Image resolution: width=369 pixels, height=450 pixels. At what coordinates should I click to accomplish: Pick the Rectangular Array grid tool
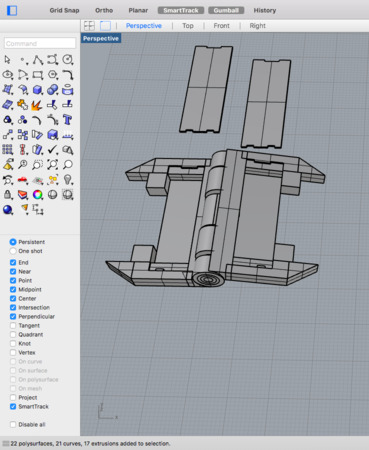[7, 150]
